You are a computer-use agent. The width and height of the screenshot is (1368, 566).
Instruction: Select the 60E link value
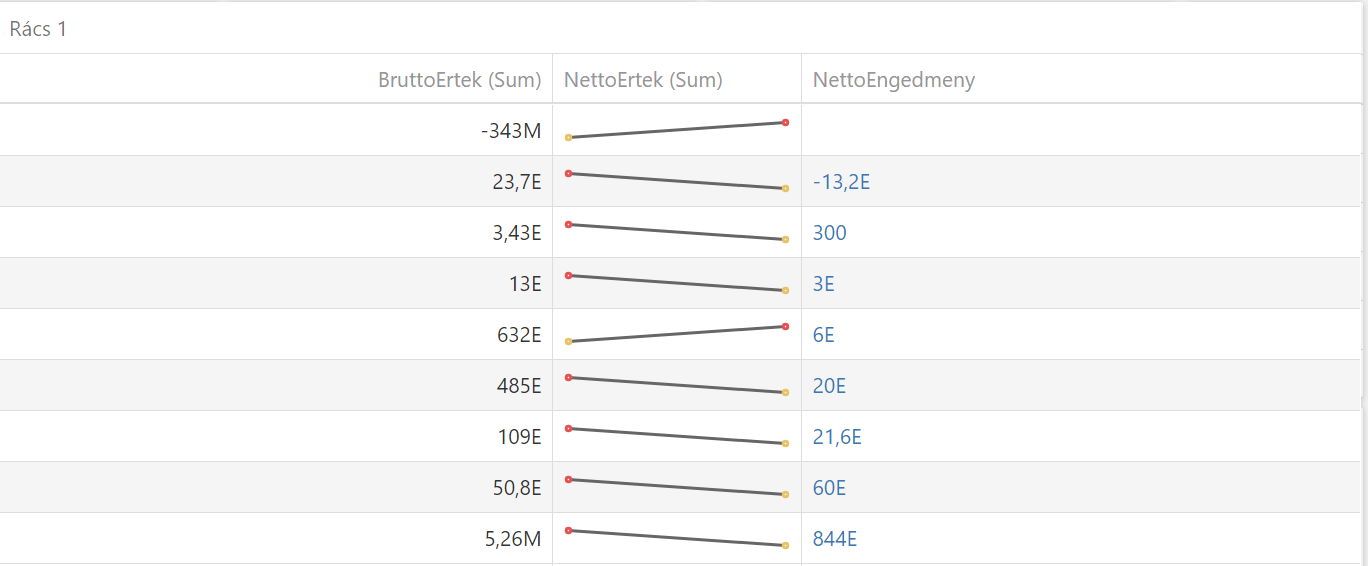(x=829, y=488)
